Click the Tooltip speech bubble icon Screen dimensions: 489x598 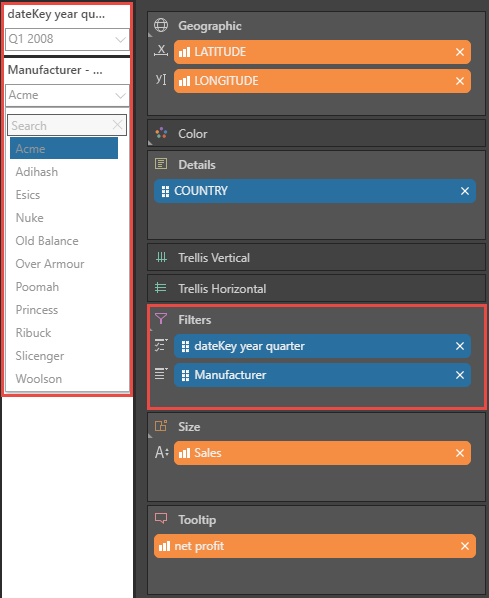(x=161, y=518)
